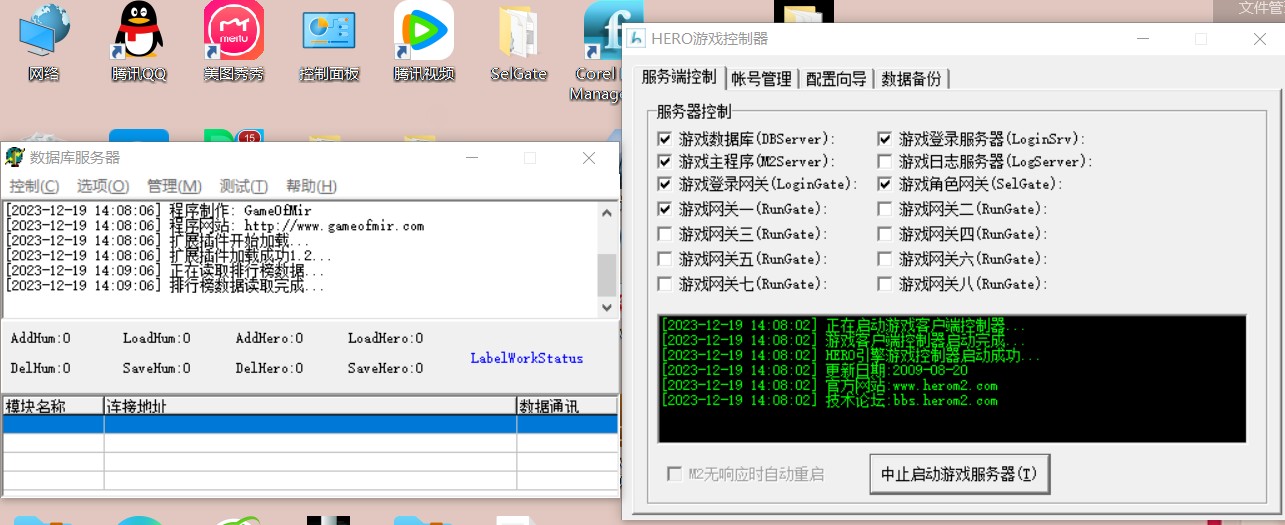Viewport: 1285px width, 525px height.
Task: Open the 配置向导 tab
Action: [836, 79]
